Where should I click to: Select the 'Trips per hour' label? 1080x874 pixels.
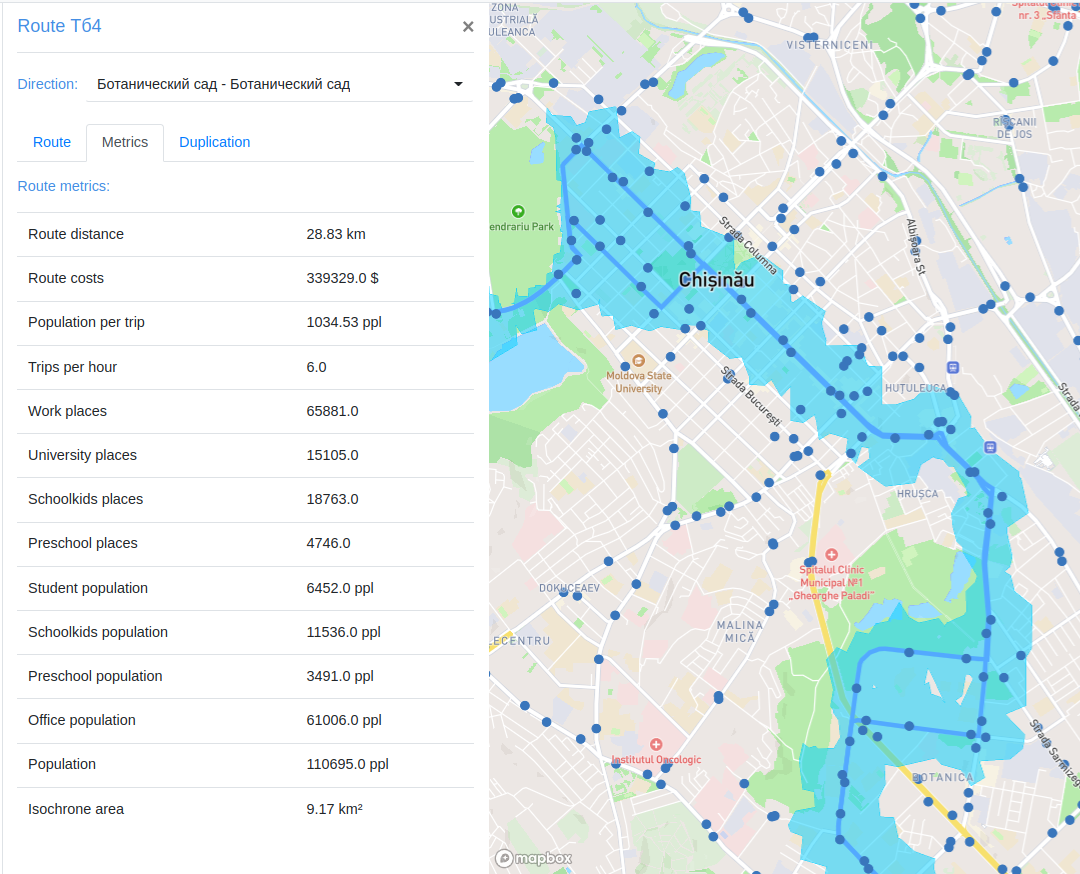pyautogui.click(x=72, y=367)
